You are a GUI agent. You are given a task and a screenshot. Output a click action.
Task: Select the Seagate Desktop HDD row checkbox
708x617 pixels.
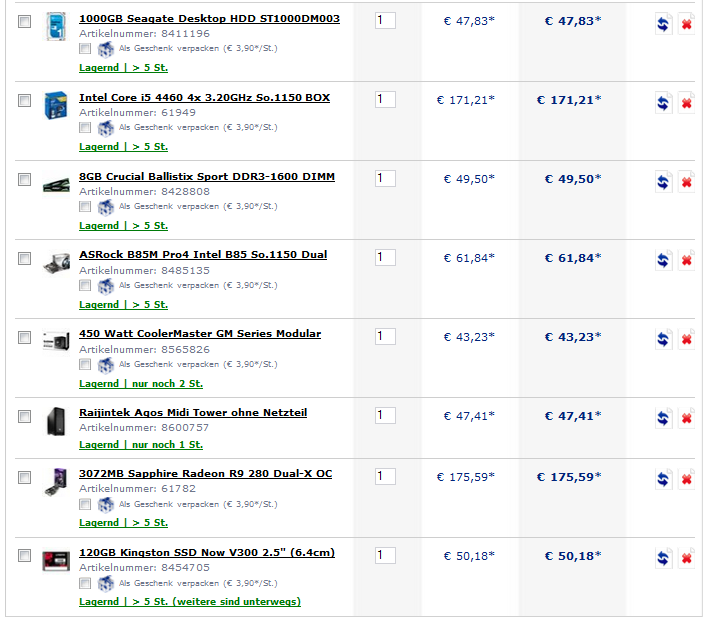pos(24,21)
